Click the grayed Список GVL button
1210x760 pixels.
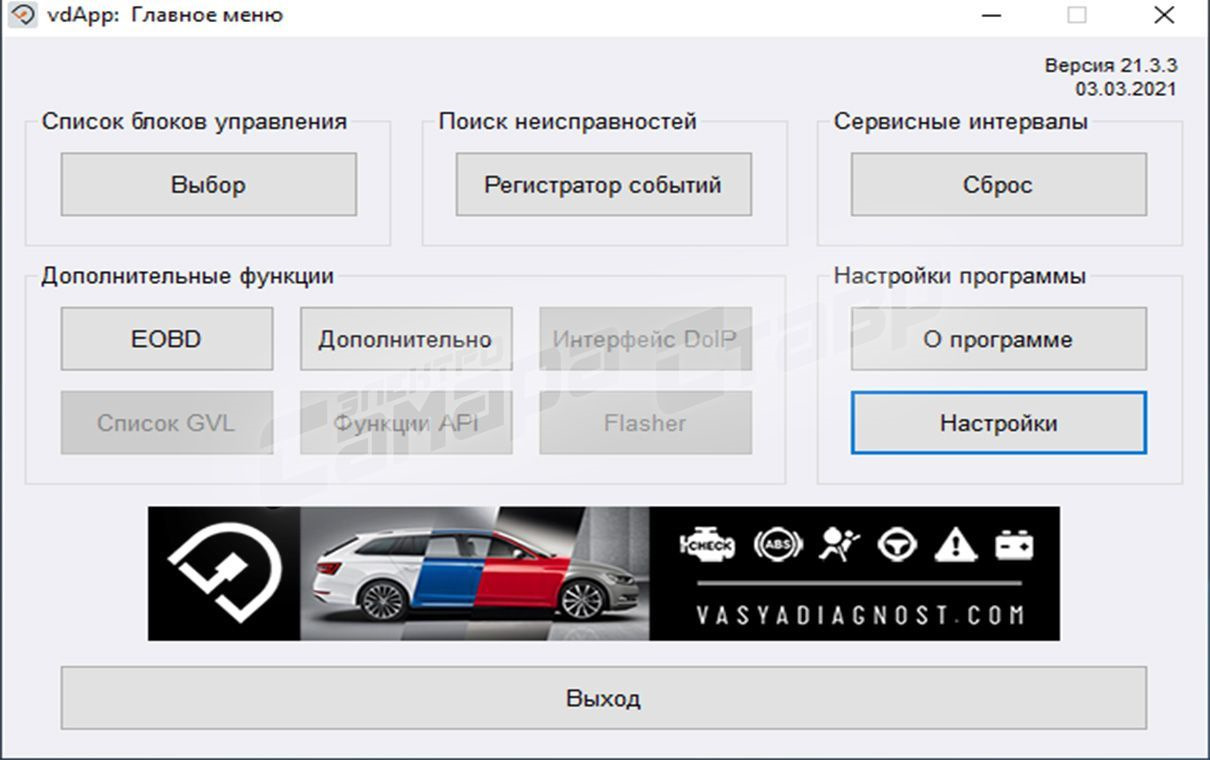[166, 423]
